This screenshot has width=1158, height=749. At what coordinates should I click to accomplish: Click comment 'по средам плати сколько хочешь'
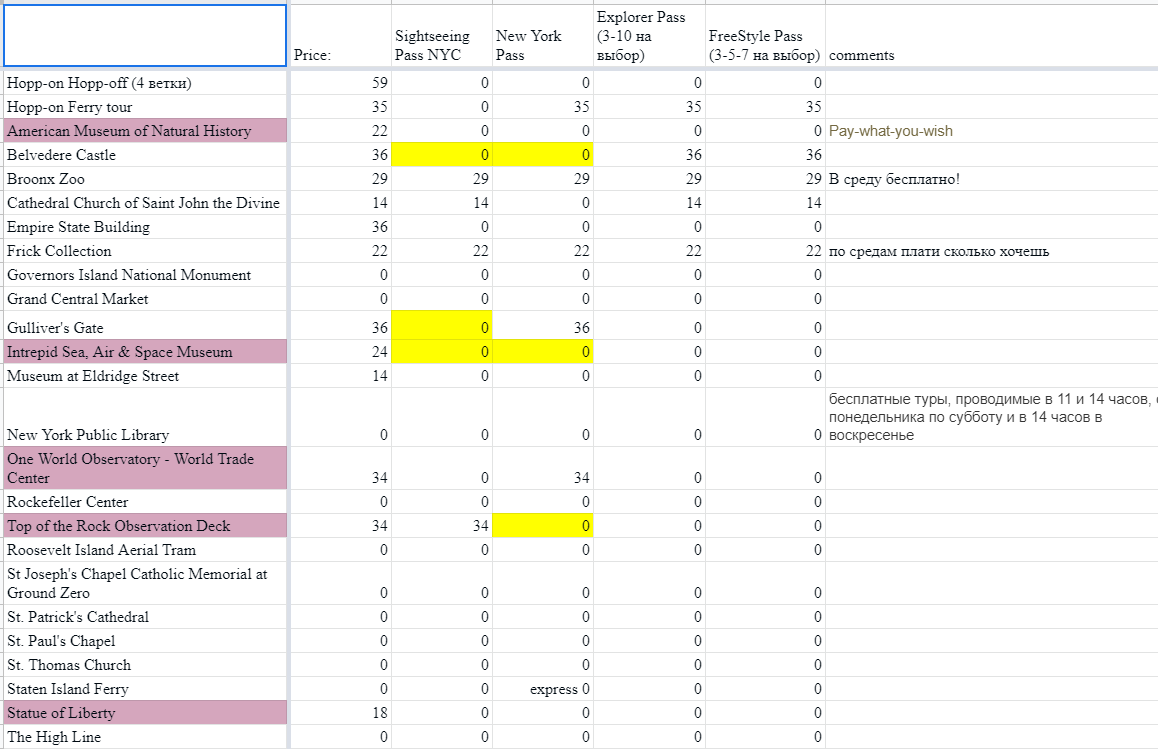[x=992, y=251]
